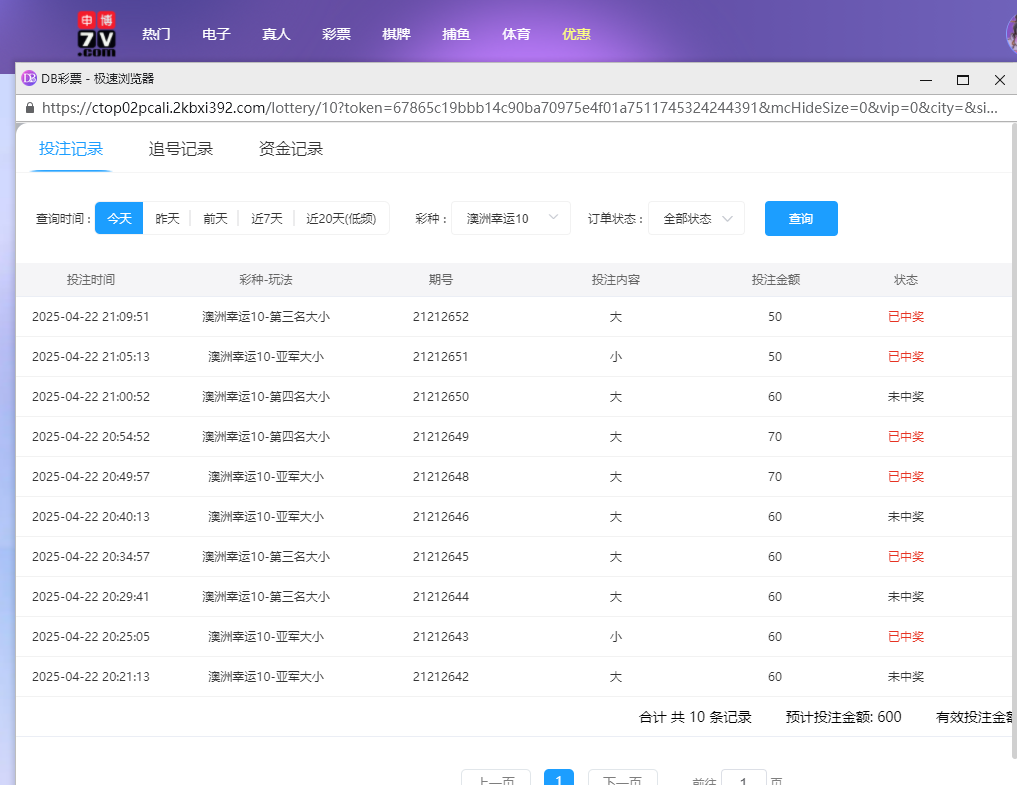Image resolution: width=1017 pixels, height=785 pixels.
Task: Open the 体育 sports menu
Action: (516, 33)
